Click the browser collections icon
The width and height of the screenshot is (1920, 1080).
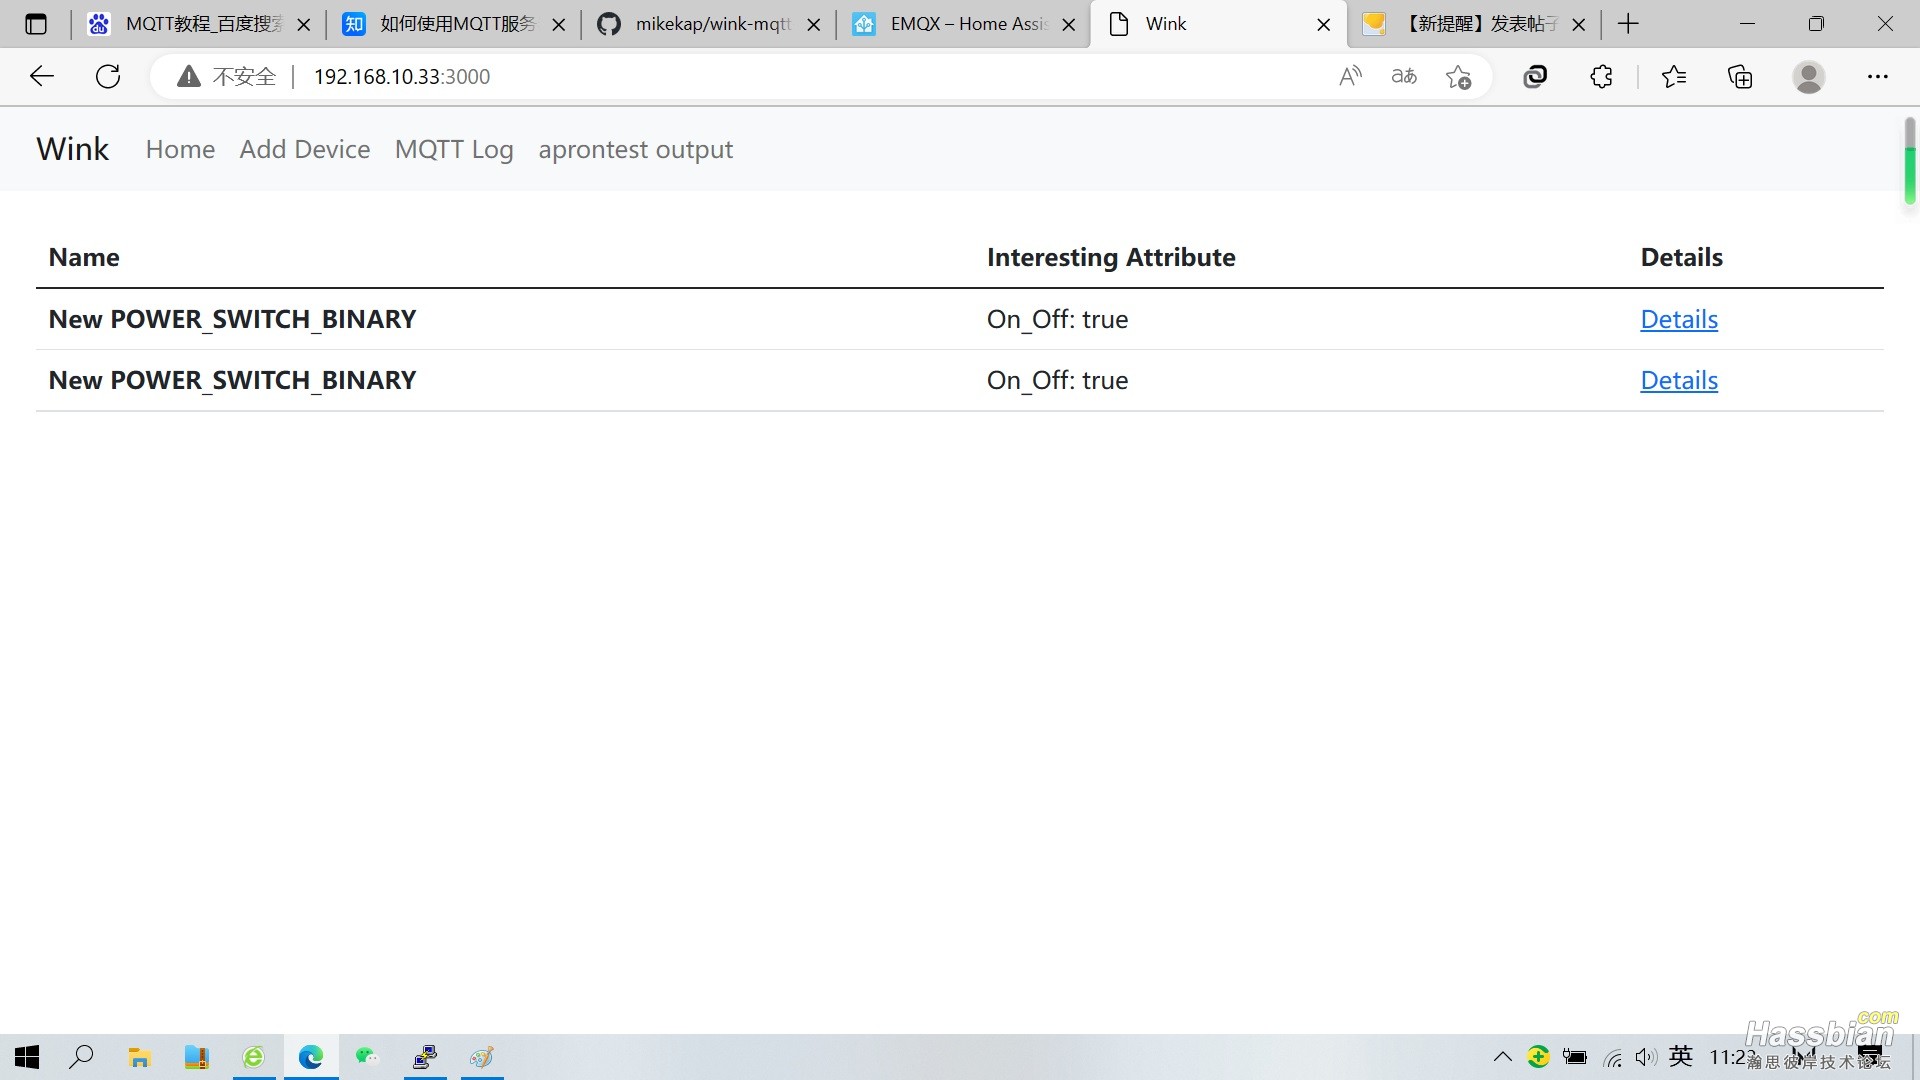point(1742,76)
